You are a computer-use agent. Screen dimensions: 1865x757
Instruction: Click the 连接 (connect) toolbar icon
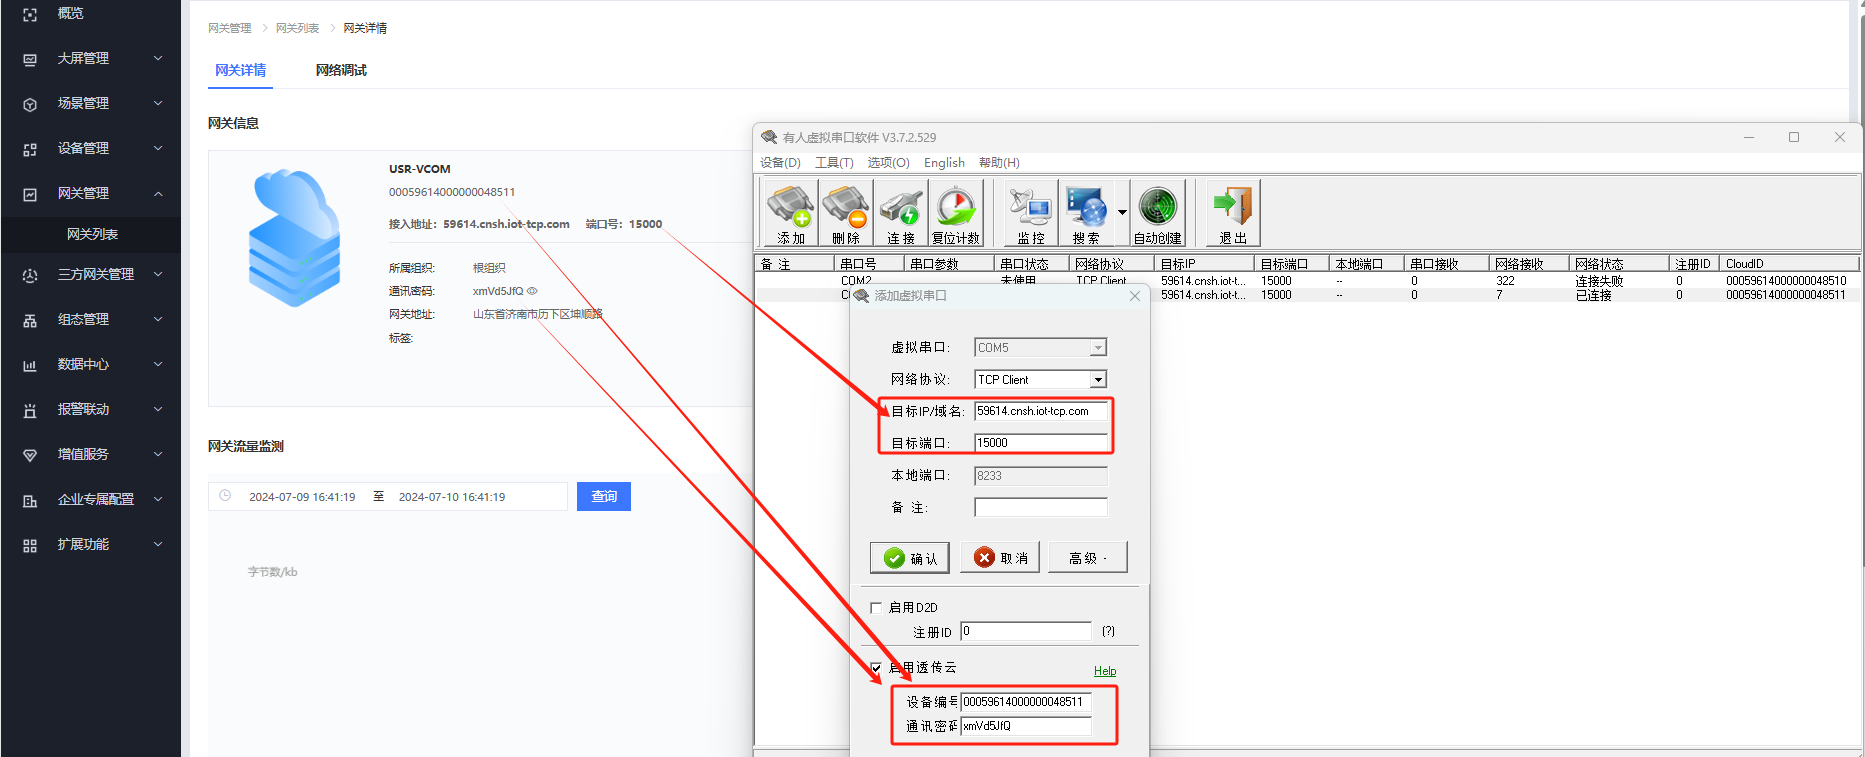tap(901, 214)
